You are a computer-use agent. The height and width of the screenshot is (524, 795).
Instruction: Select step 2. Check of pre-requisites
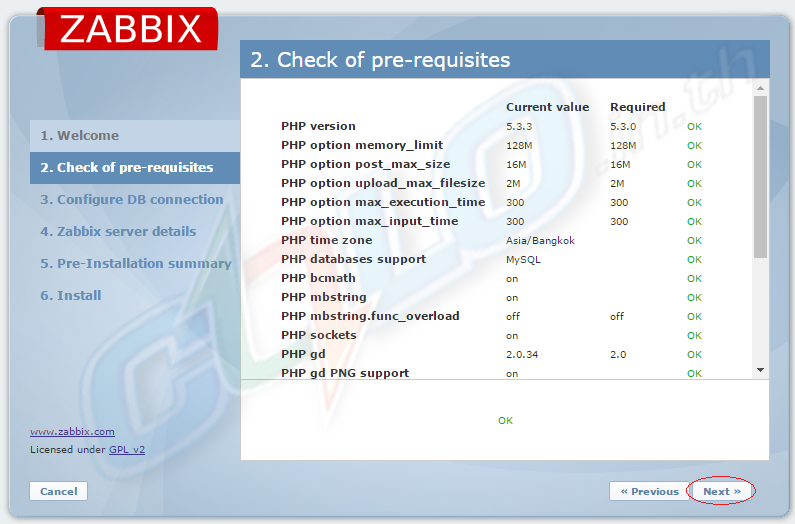click(x=135, y=167)
